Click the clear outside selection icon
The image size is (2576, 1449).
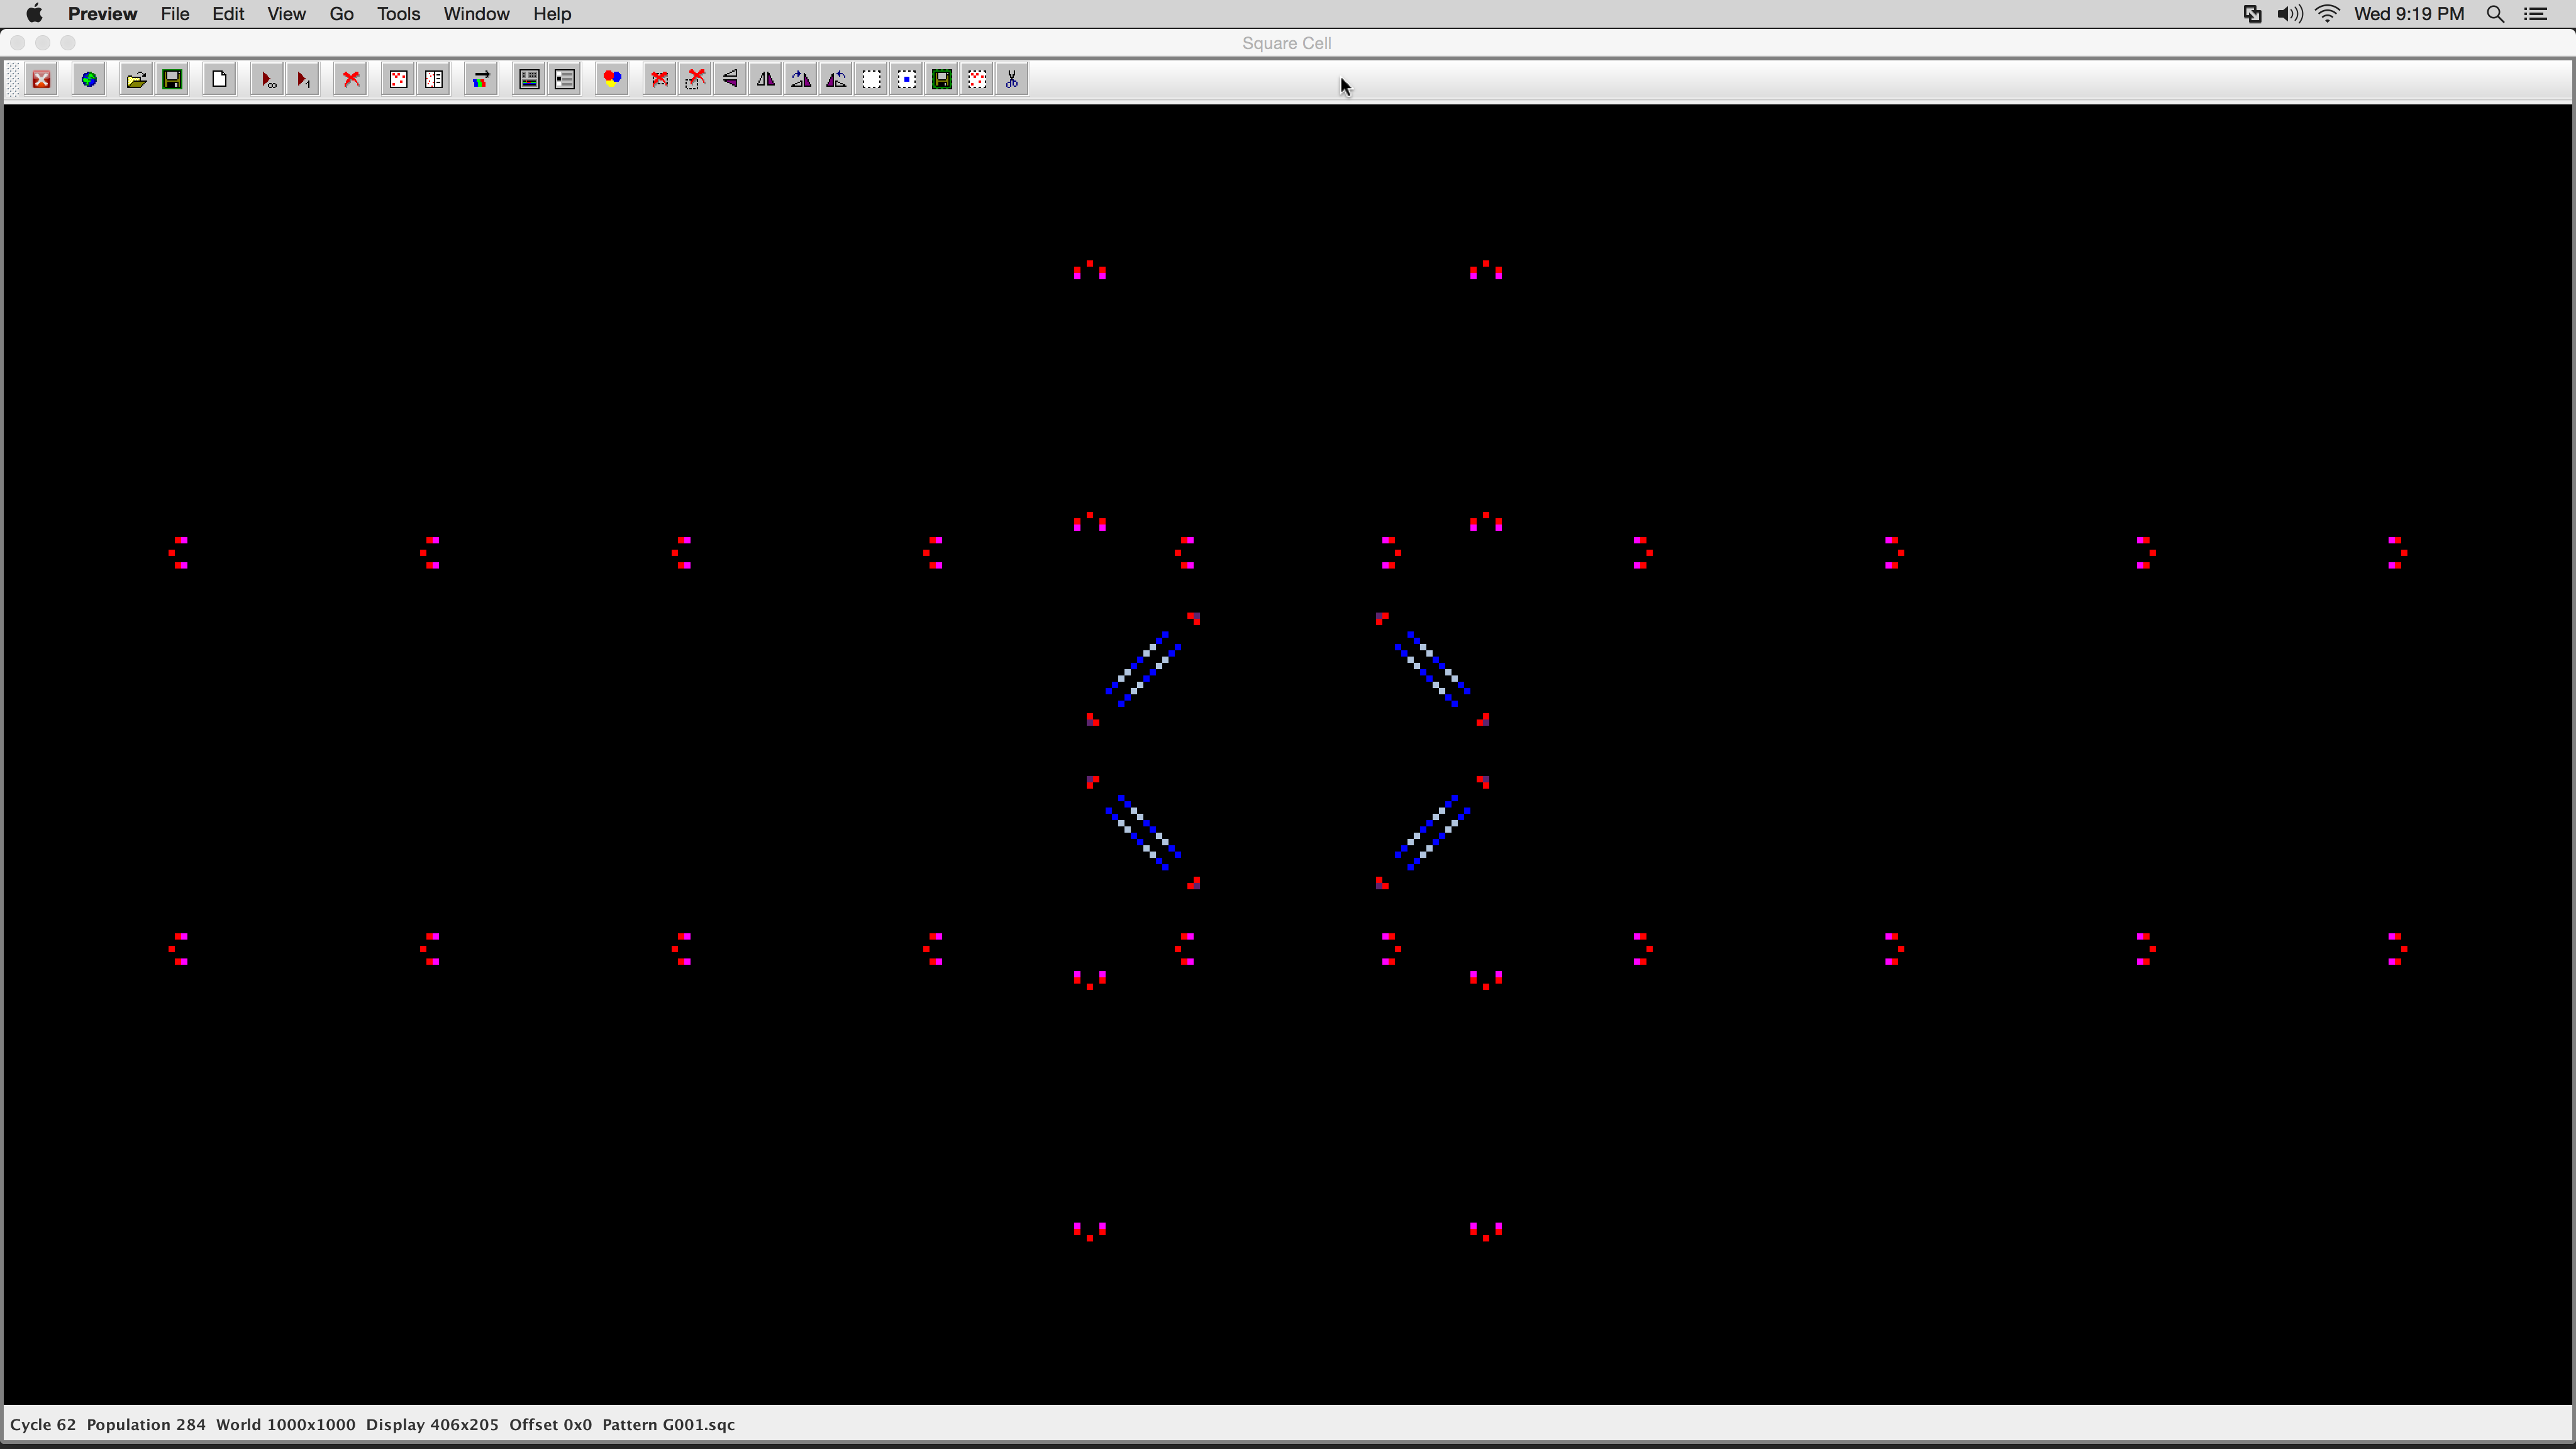point(695,80)
